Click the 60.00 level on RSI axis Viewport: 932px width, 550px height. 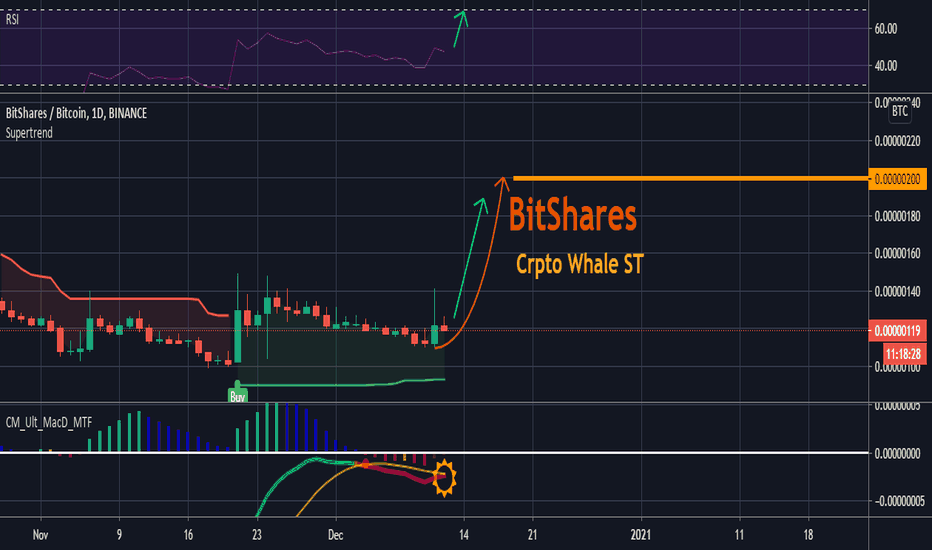[x=886, y=29]
